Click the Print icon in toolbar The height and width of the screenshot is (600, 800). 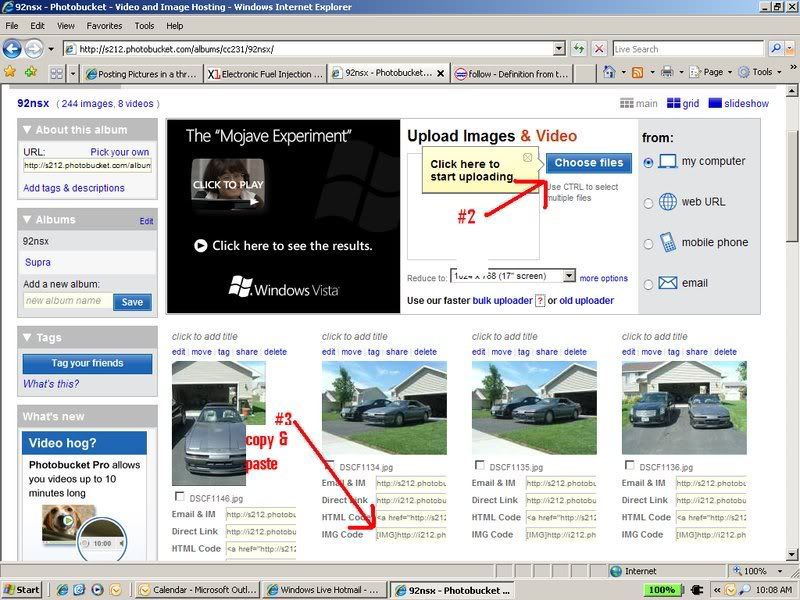(x=667, y=72)
